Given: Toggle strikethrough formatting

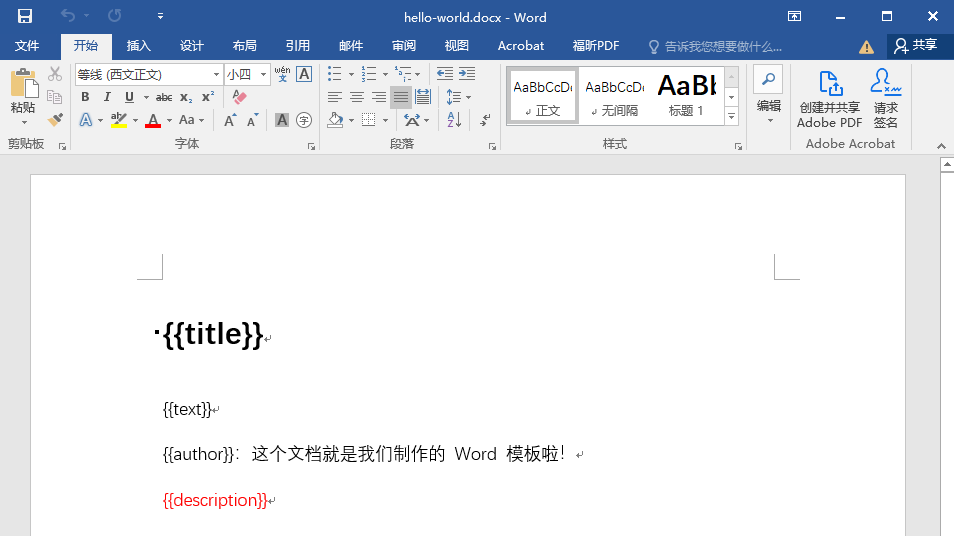Looking at the screenshot, I should [x=164, y=97].
